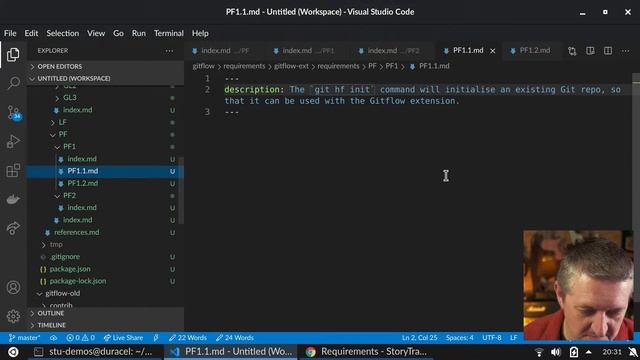This screenshot has height=360, width=640.
Task: Expand the GL3 folder
Action: 69,98
